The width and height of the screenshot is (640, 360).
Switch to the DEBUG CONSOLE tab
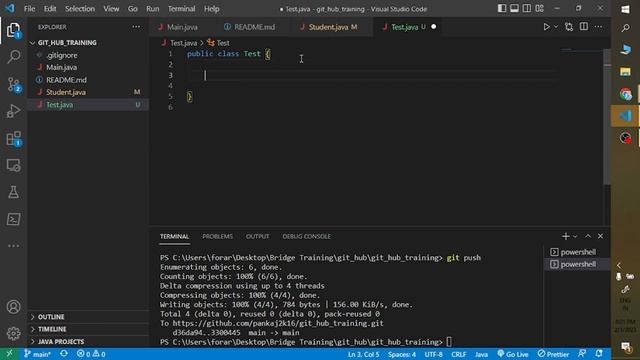[x=307, y=236]
